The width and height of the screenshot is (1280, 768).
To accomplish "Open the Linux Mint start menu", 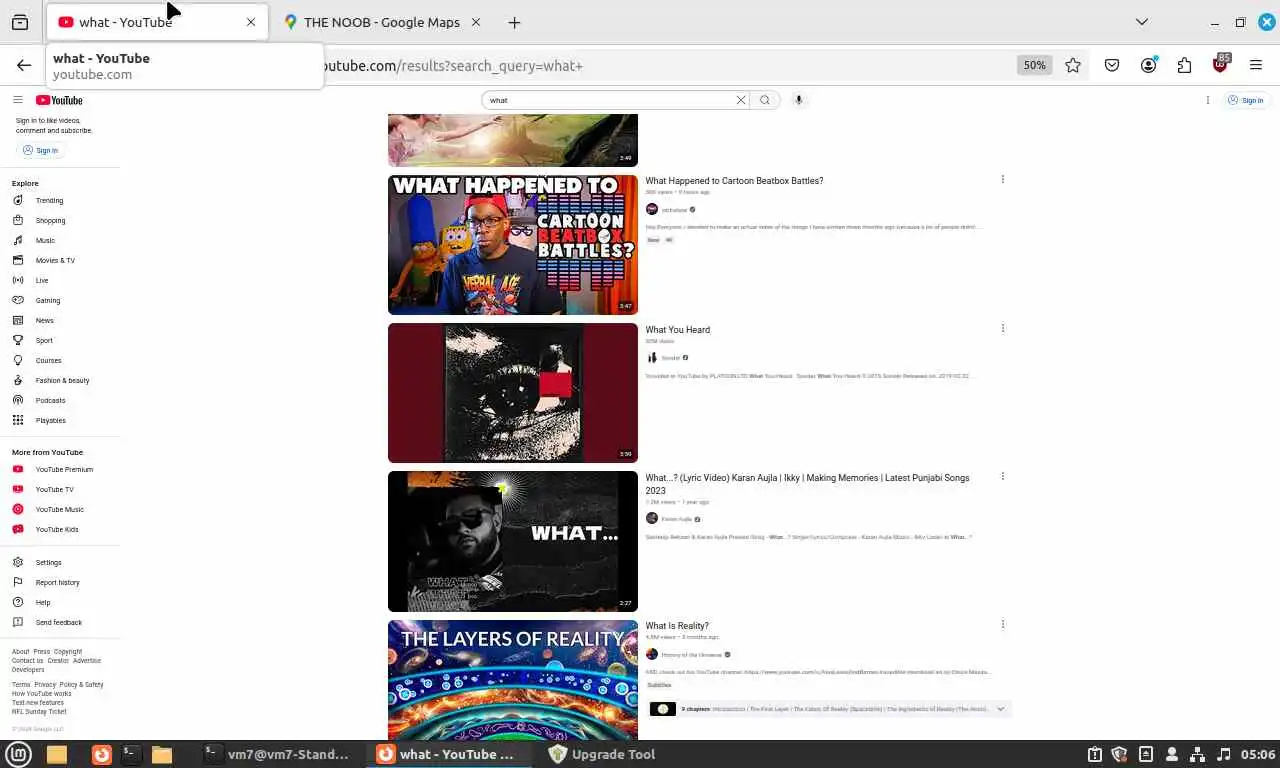I will pos(19,754).
